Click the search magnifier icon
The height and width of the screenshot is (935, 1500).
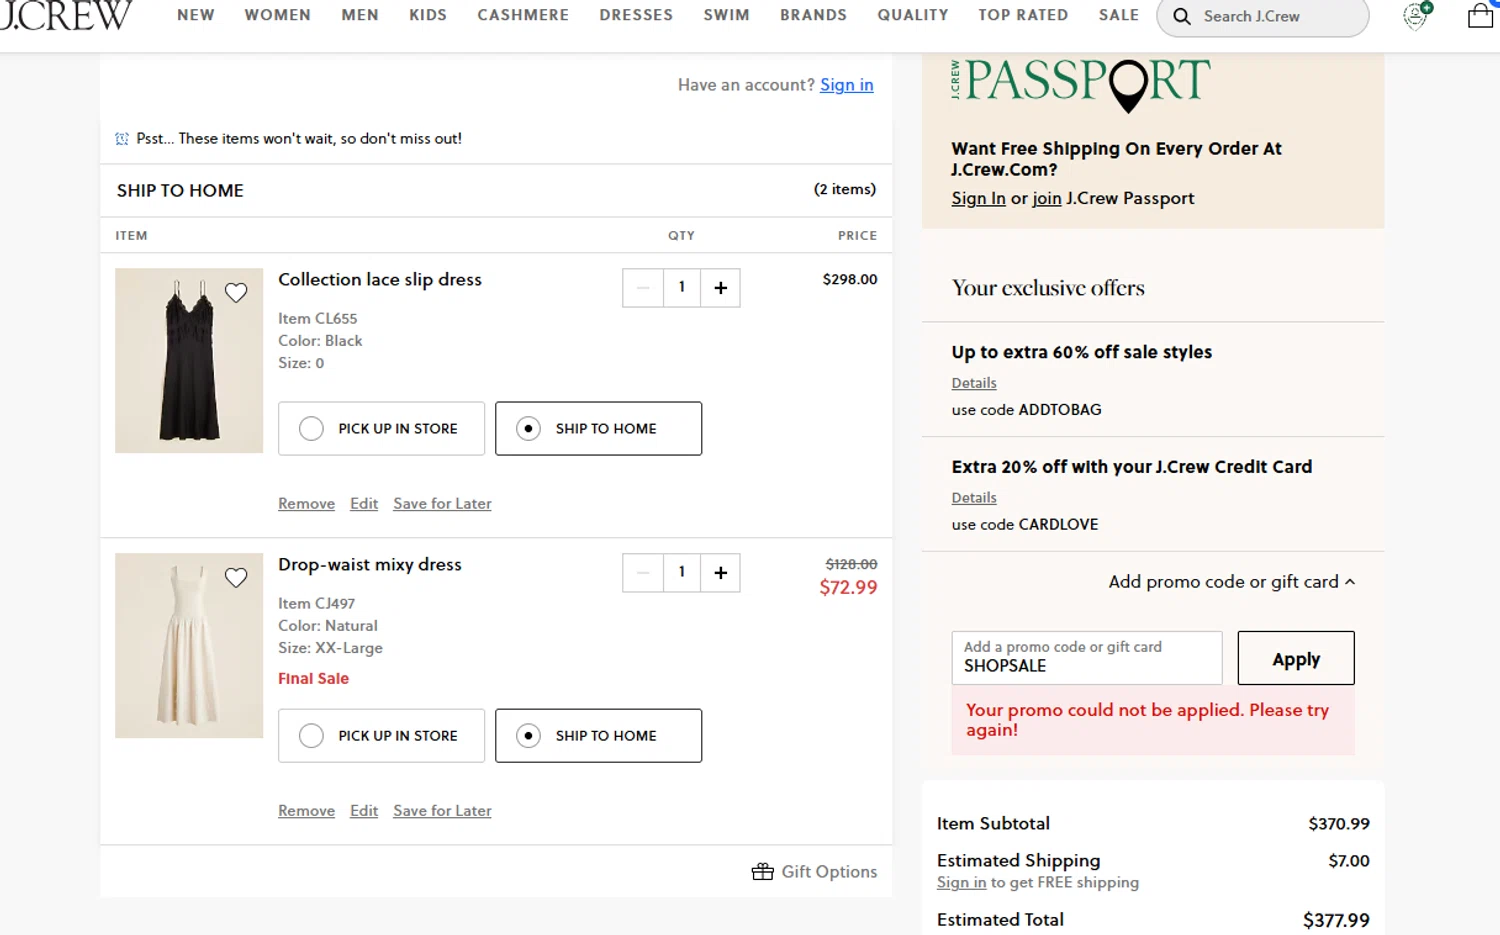1182,17
